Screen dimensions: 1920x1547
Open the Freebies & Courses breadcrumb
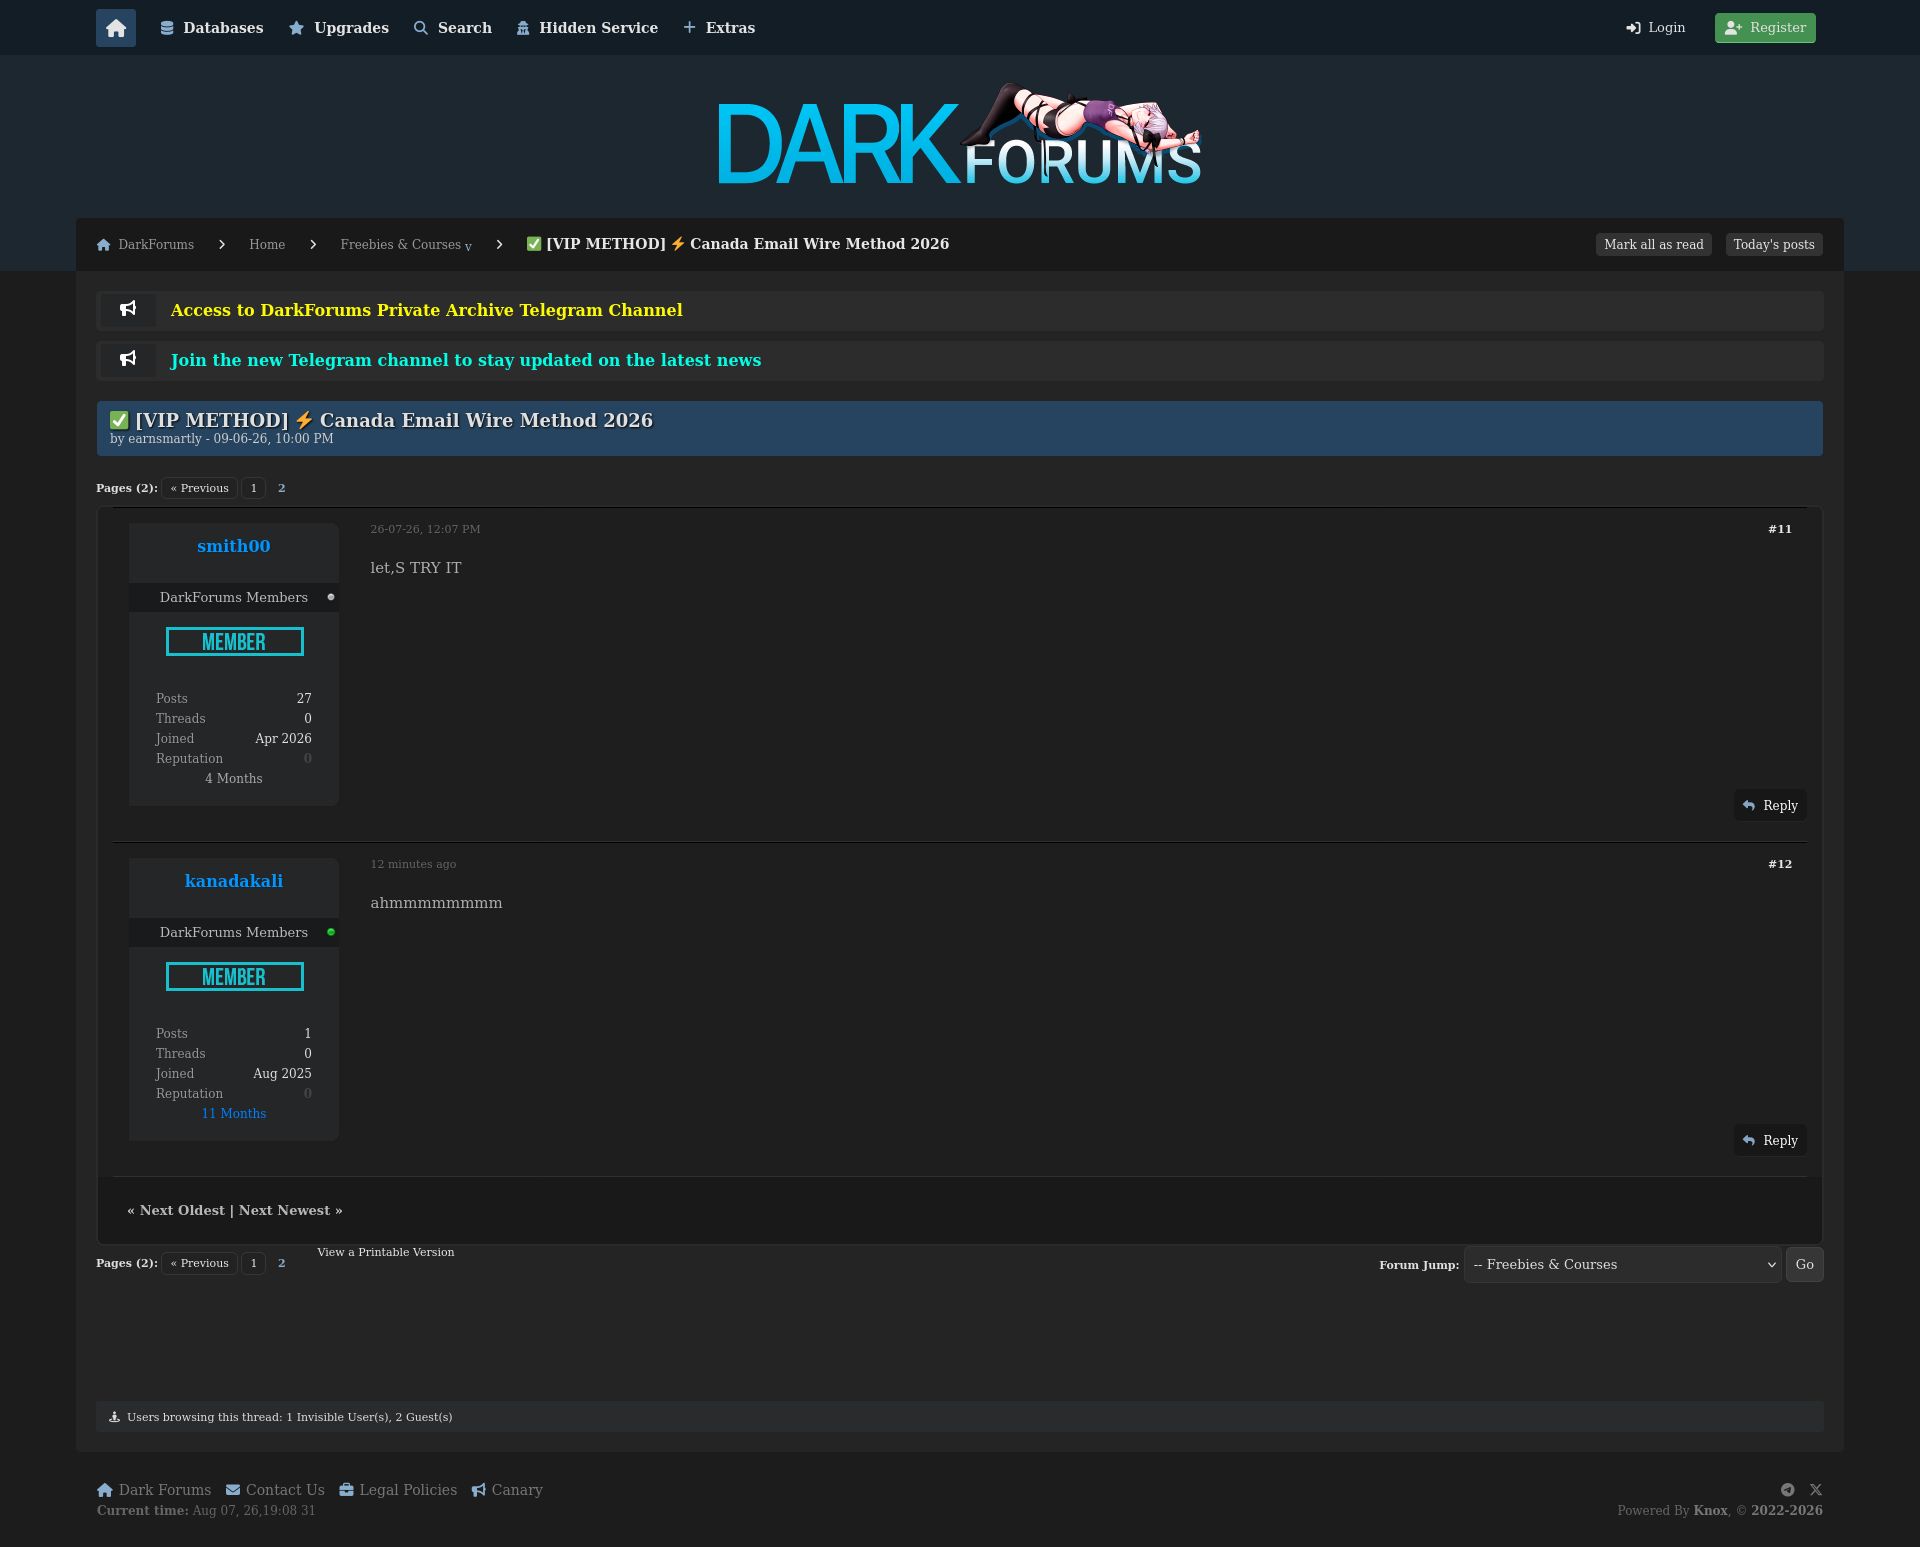400,245
